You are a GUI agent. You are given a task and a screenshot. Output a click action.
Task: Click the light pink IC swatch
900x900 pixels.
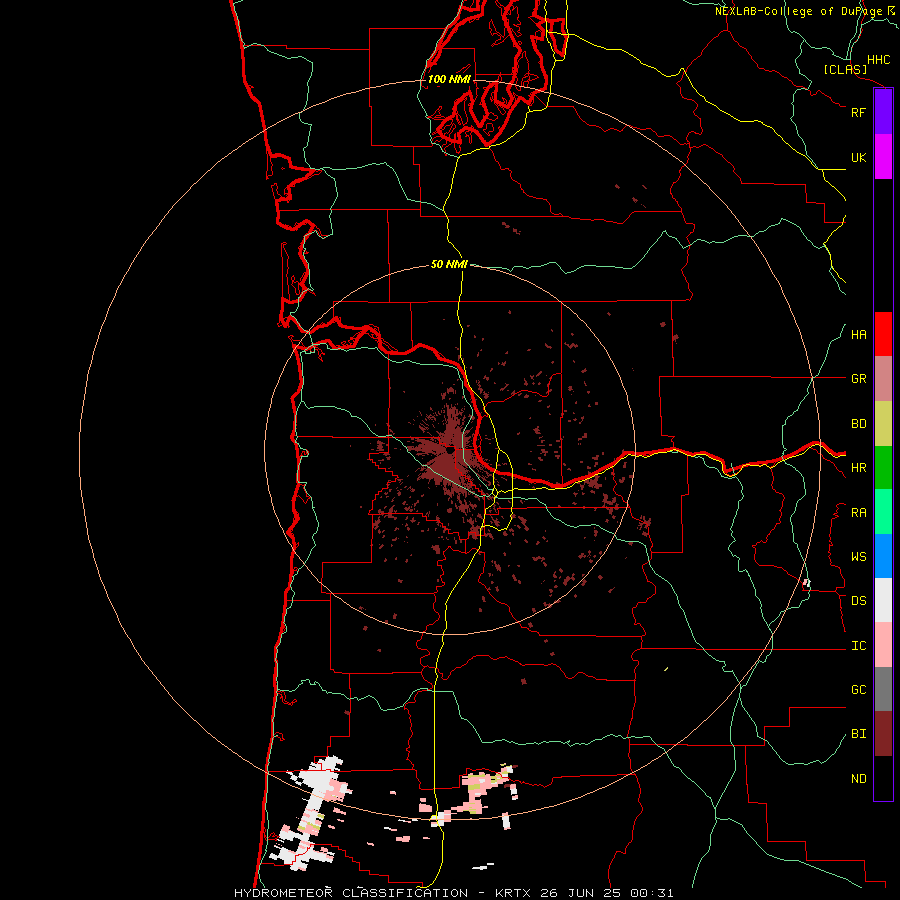click(x=883, y=645)
